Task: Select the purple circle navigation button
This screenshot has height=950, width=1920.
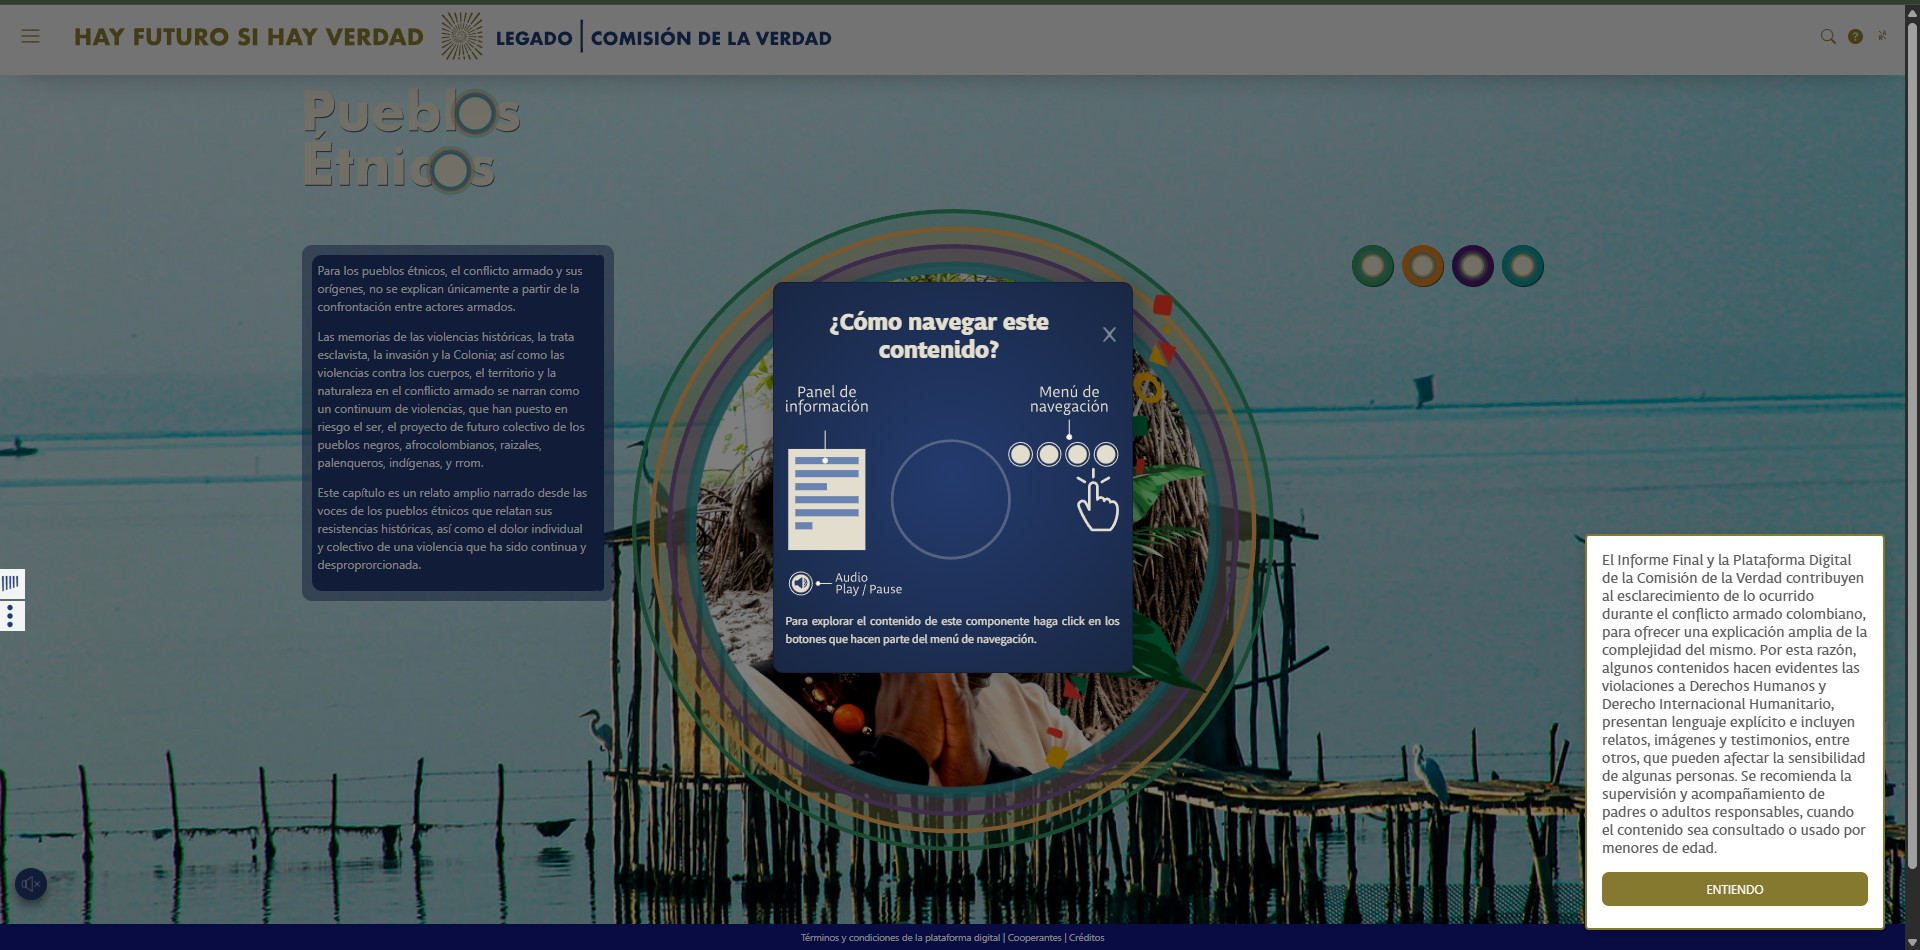Action: pos(1473,266)
